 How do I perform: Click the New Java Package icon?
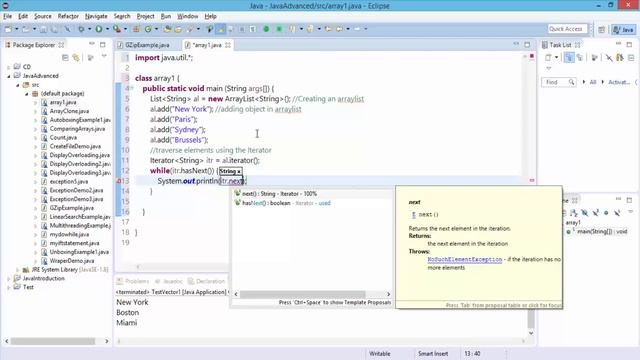[136, 29]
